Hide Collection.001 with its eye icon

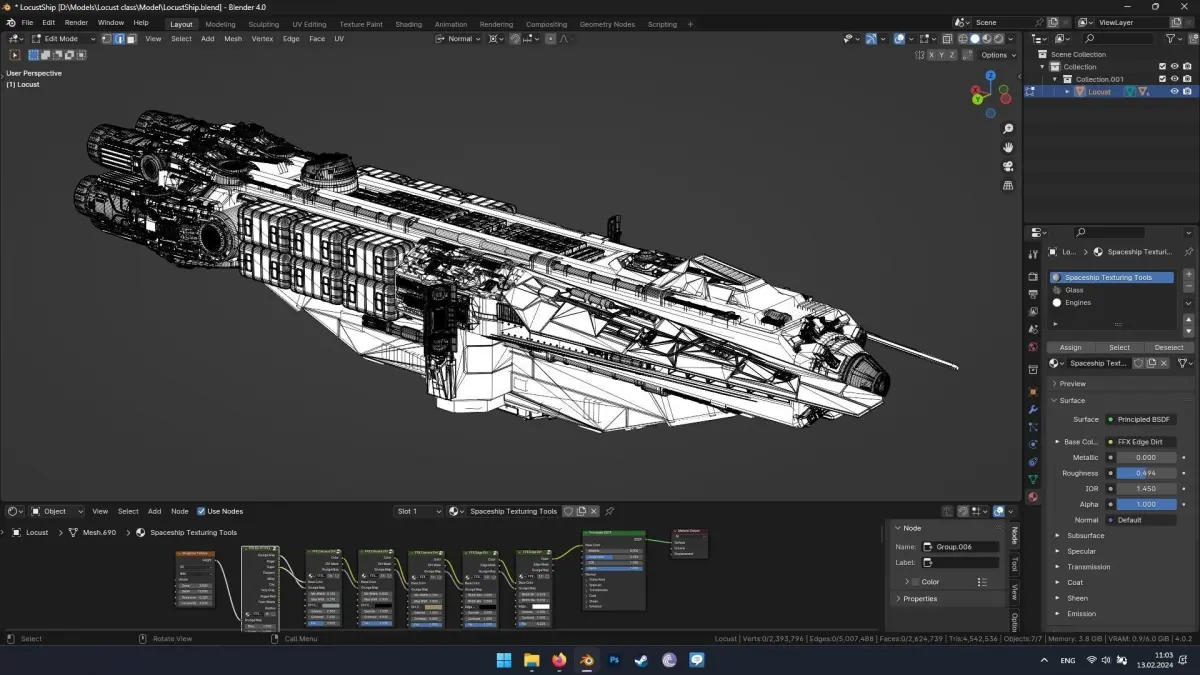coord(1175,79)
